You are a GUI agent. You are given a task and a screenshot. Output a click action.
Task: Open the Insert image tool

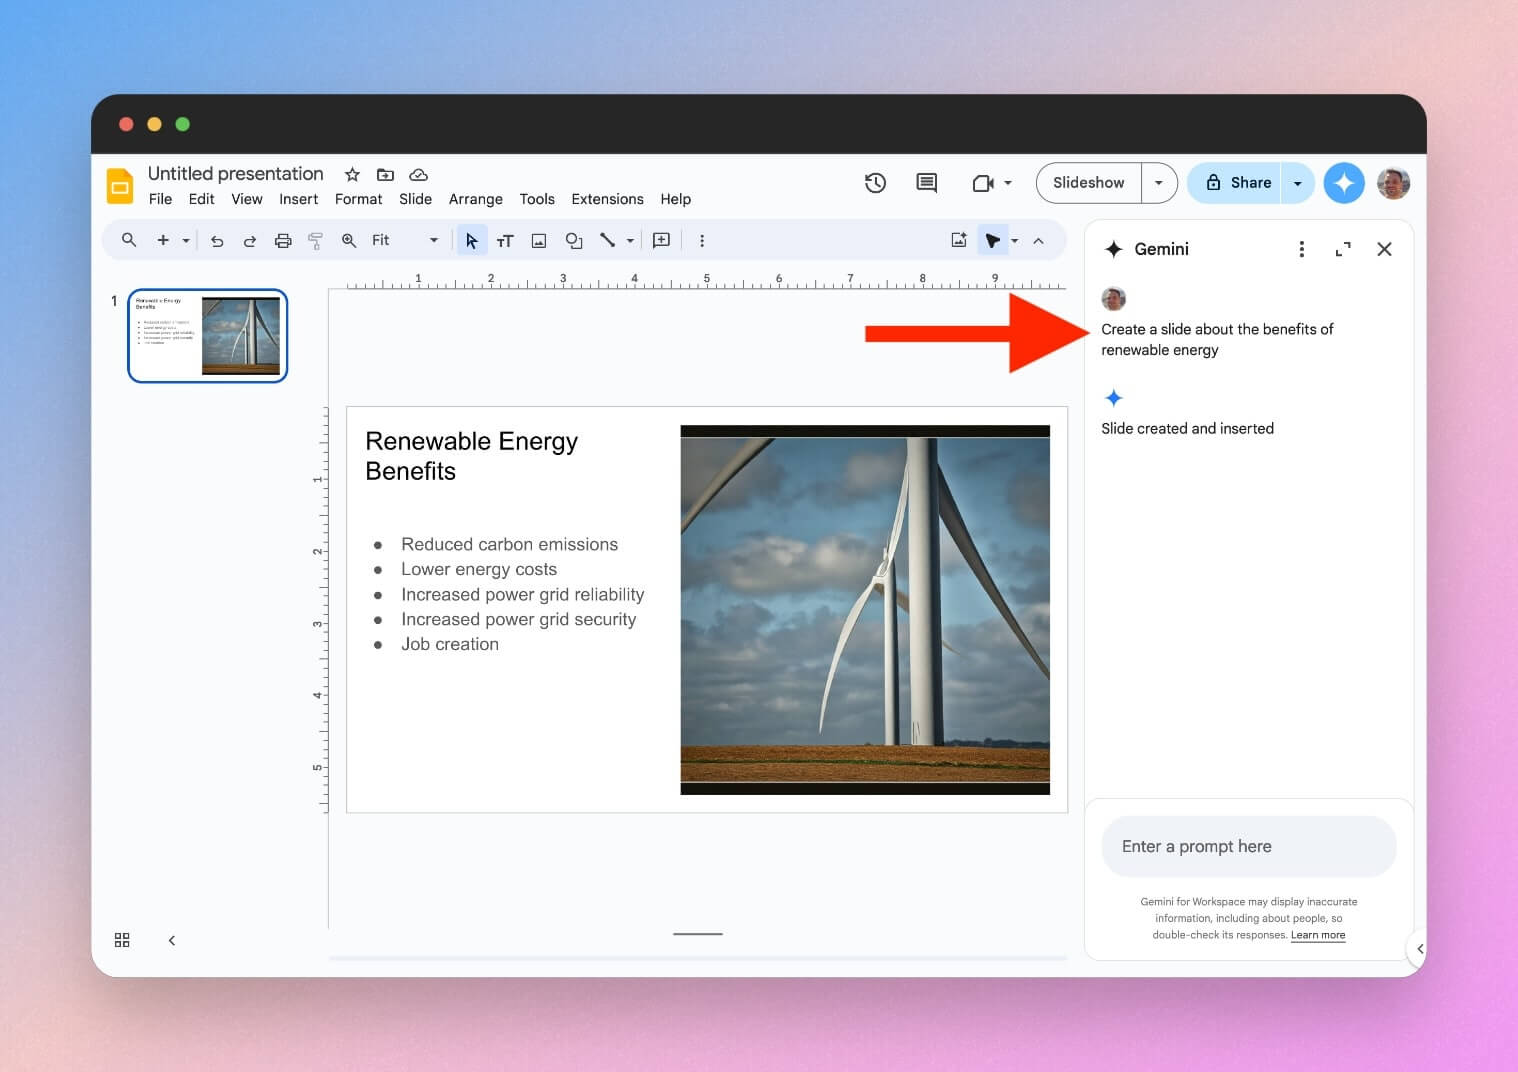click(x=539, y=240)
